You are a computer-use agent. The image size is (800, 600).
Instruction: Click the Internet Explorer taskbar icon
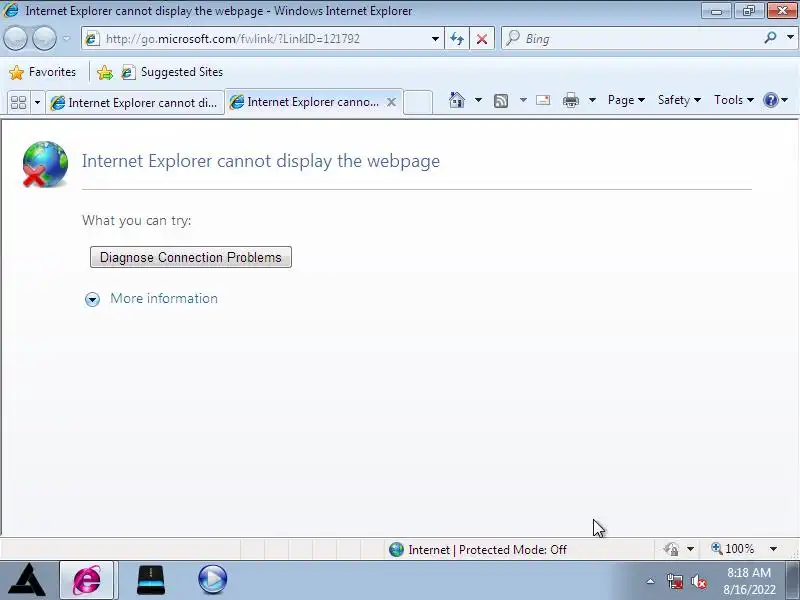[x=87, y=580]
